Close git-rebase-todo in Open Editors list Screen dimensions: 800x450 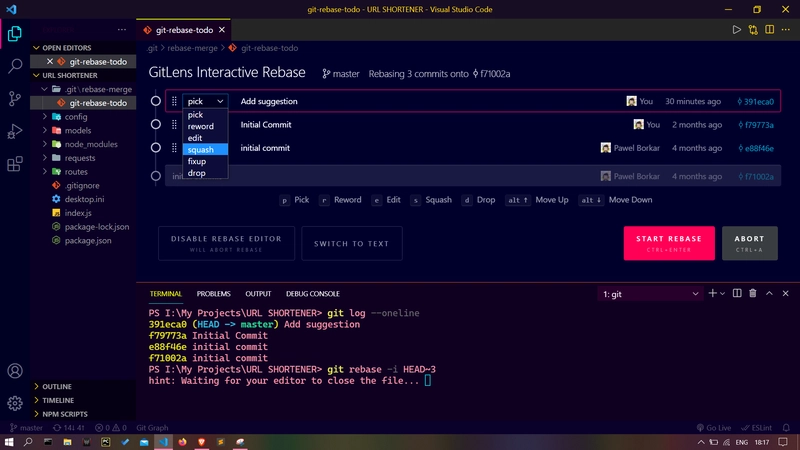(49, 61)
